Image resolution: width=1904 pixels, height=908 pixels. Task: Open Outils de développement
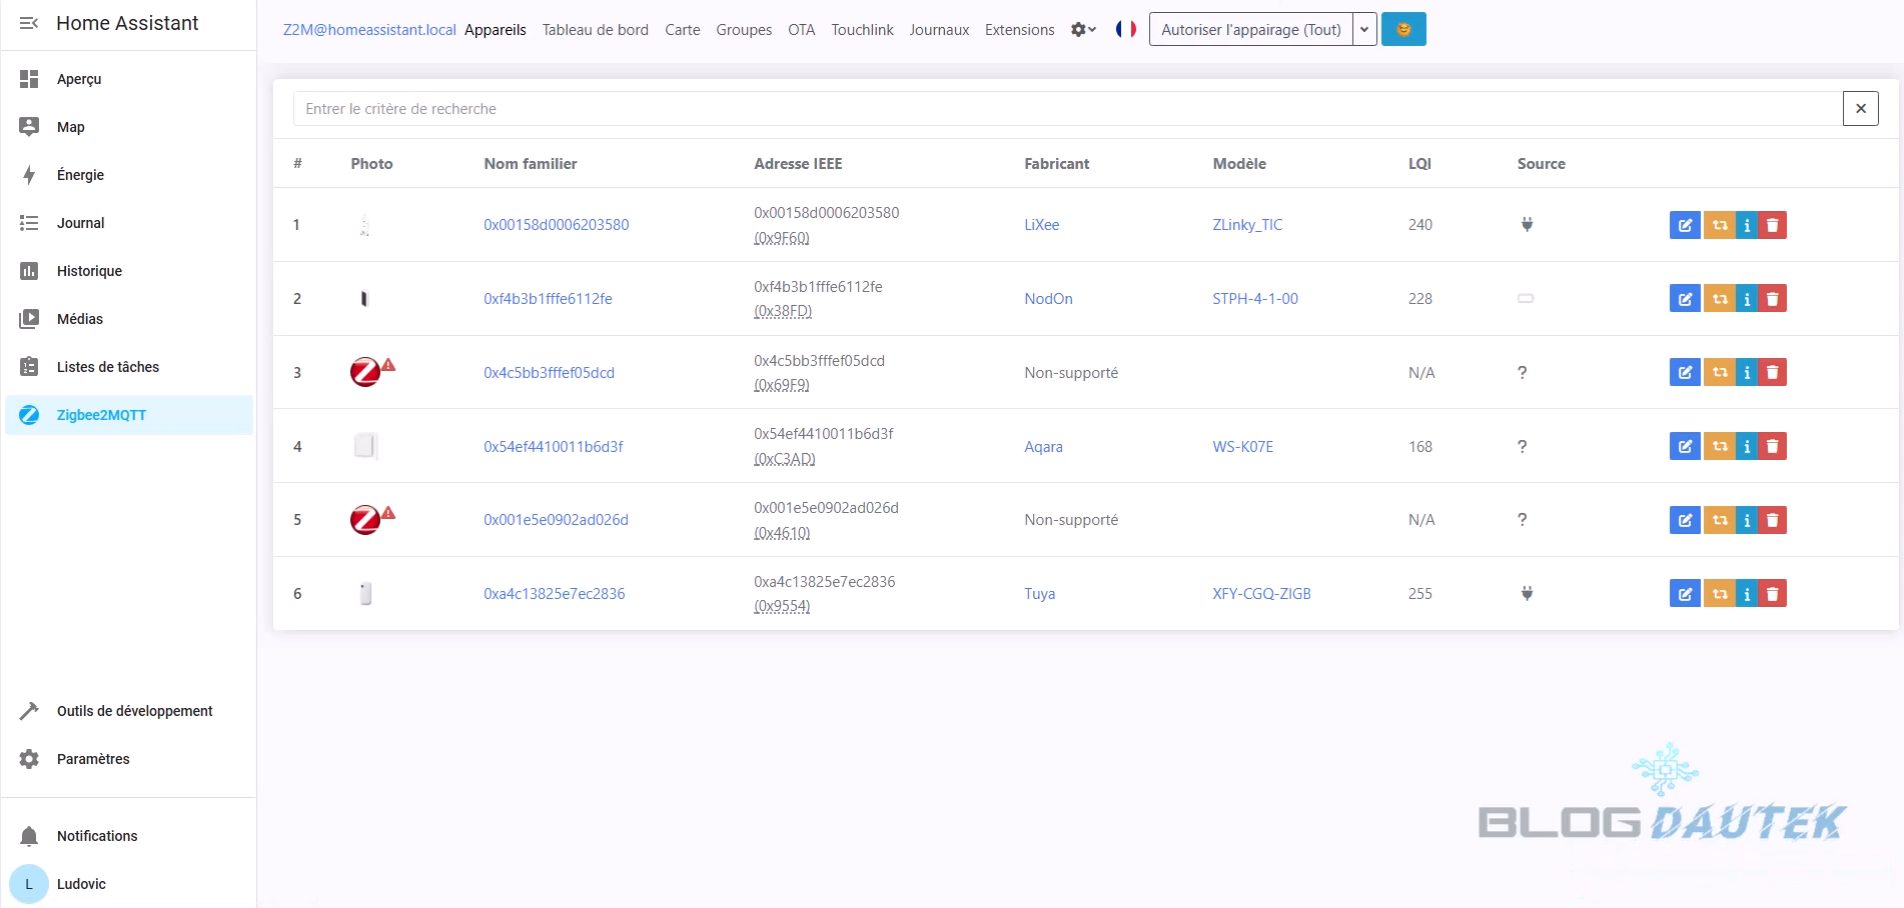(128, 711)
